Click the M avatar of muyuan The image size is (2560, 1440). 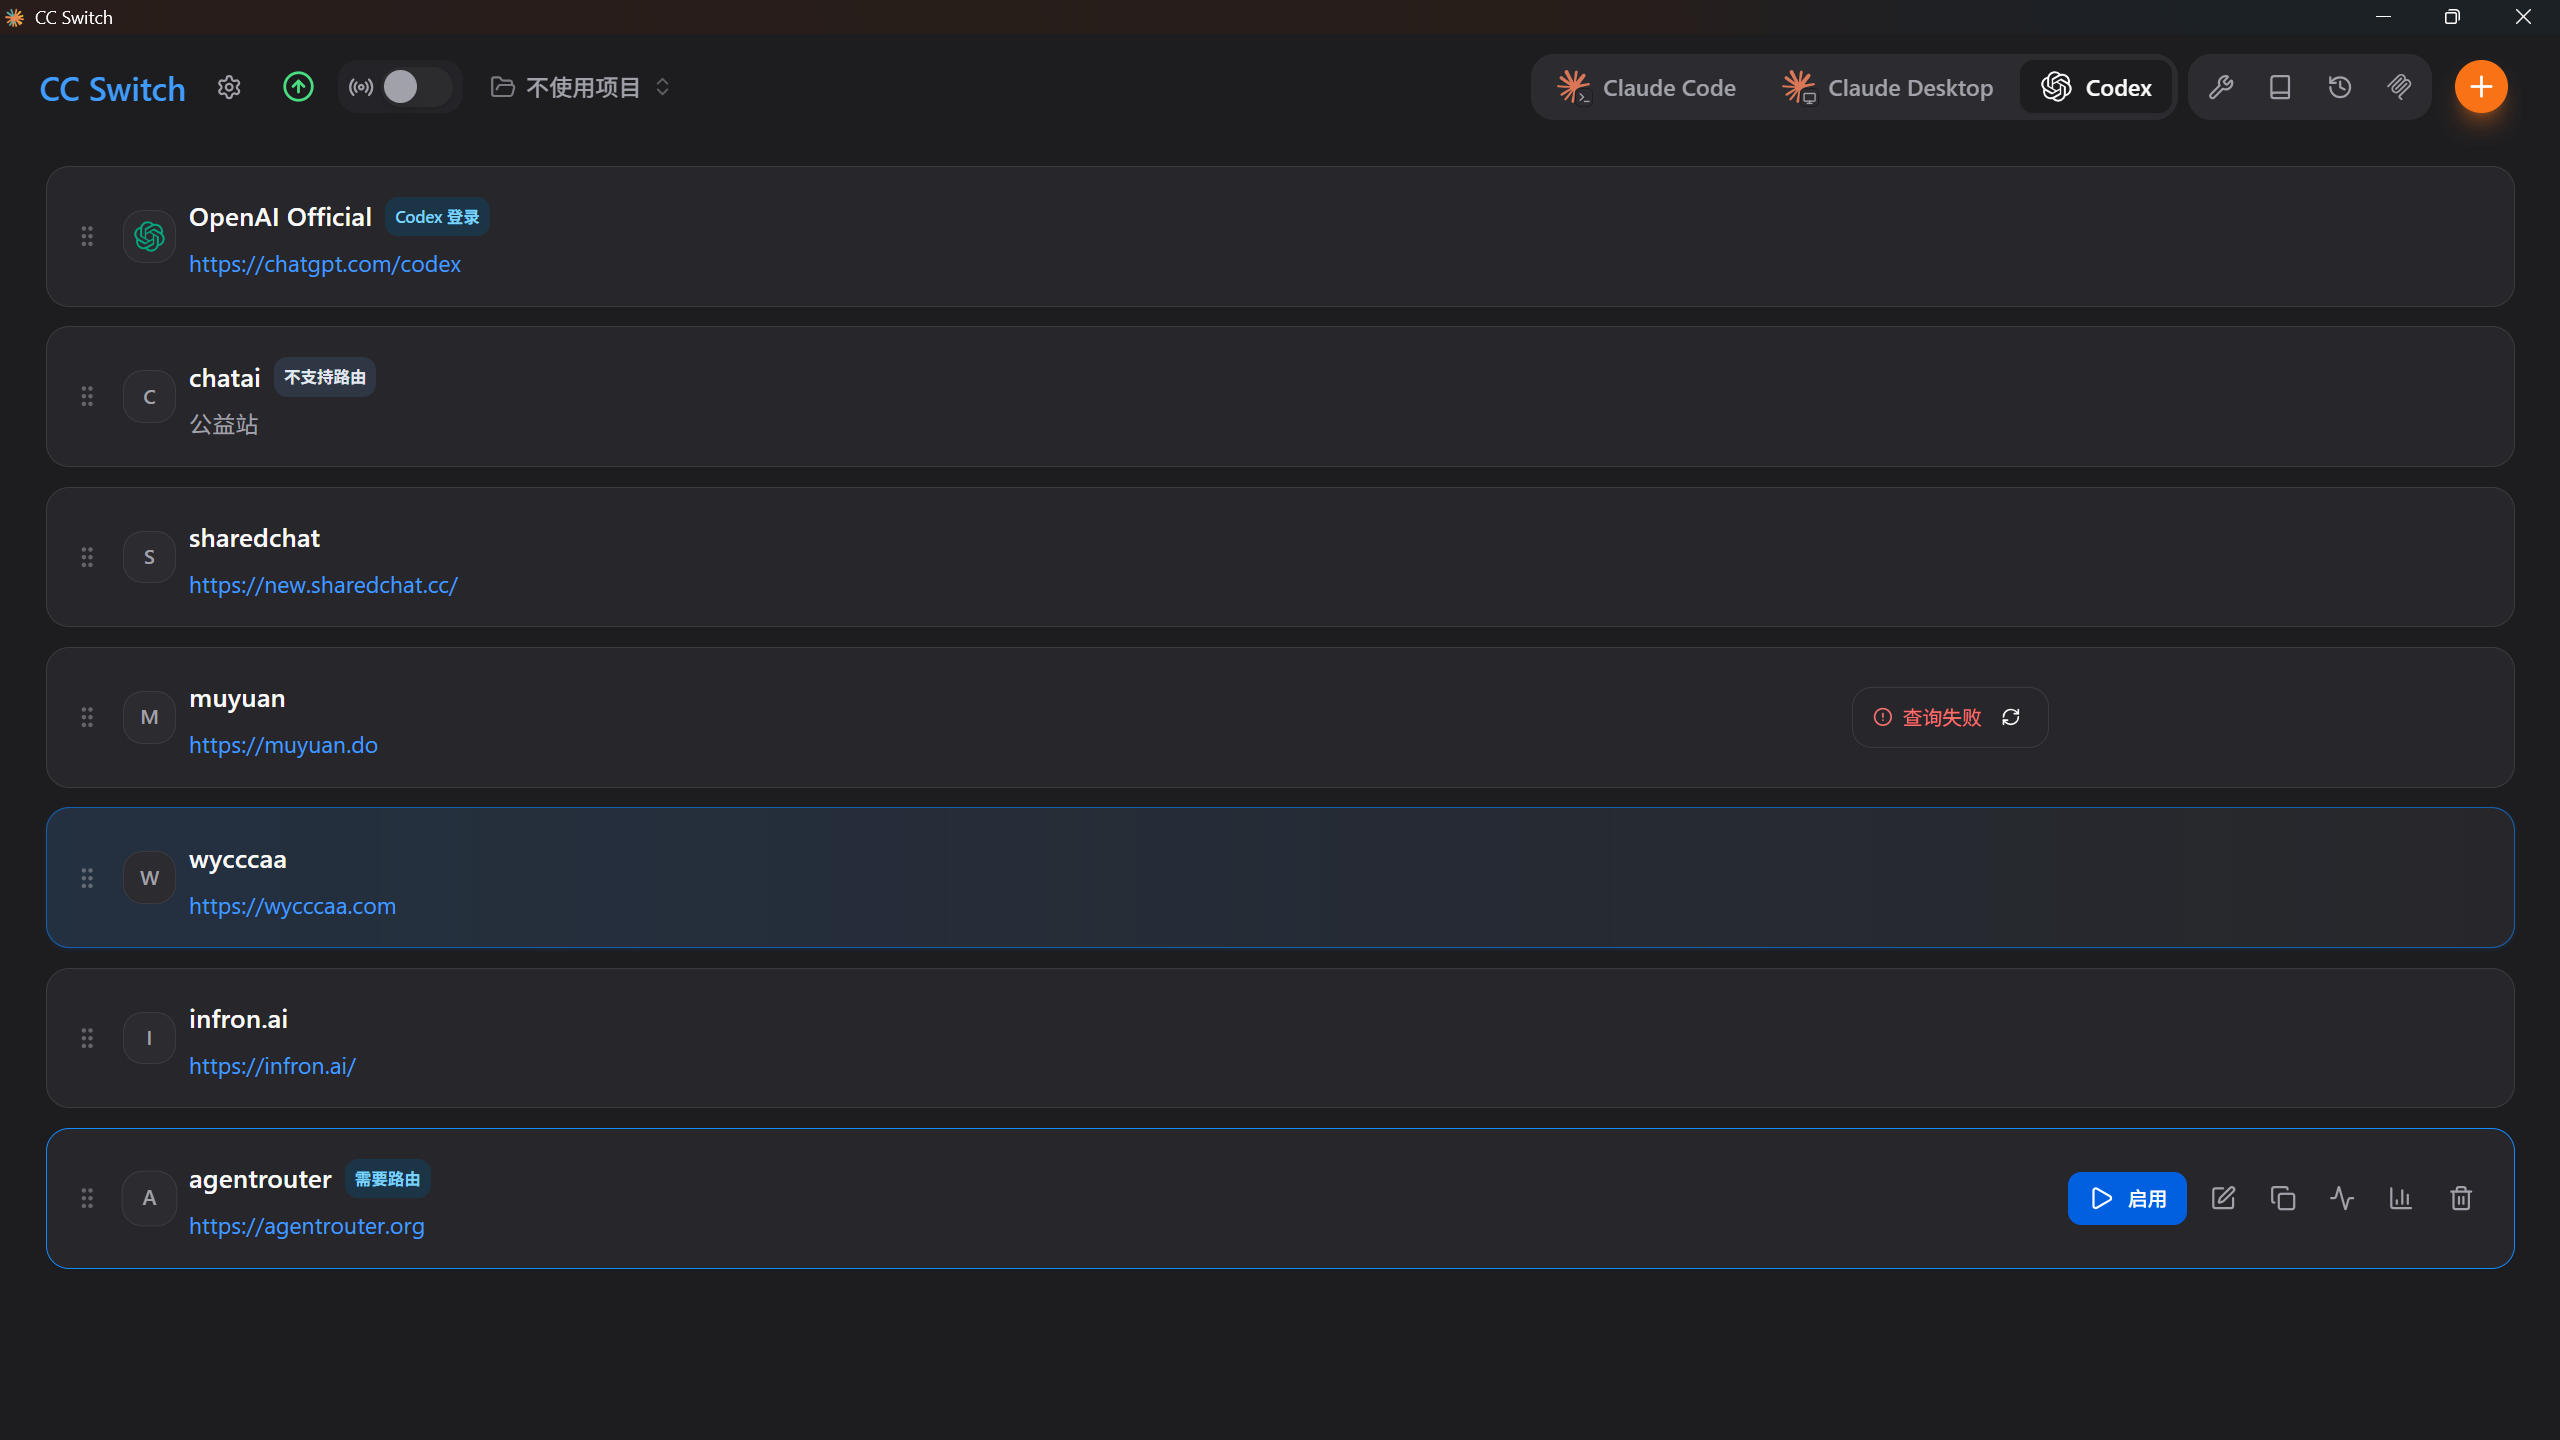coord(149,717)
